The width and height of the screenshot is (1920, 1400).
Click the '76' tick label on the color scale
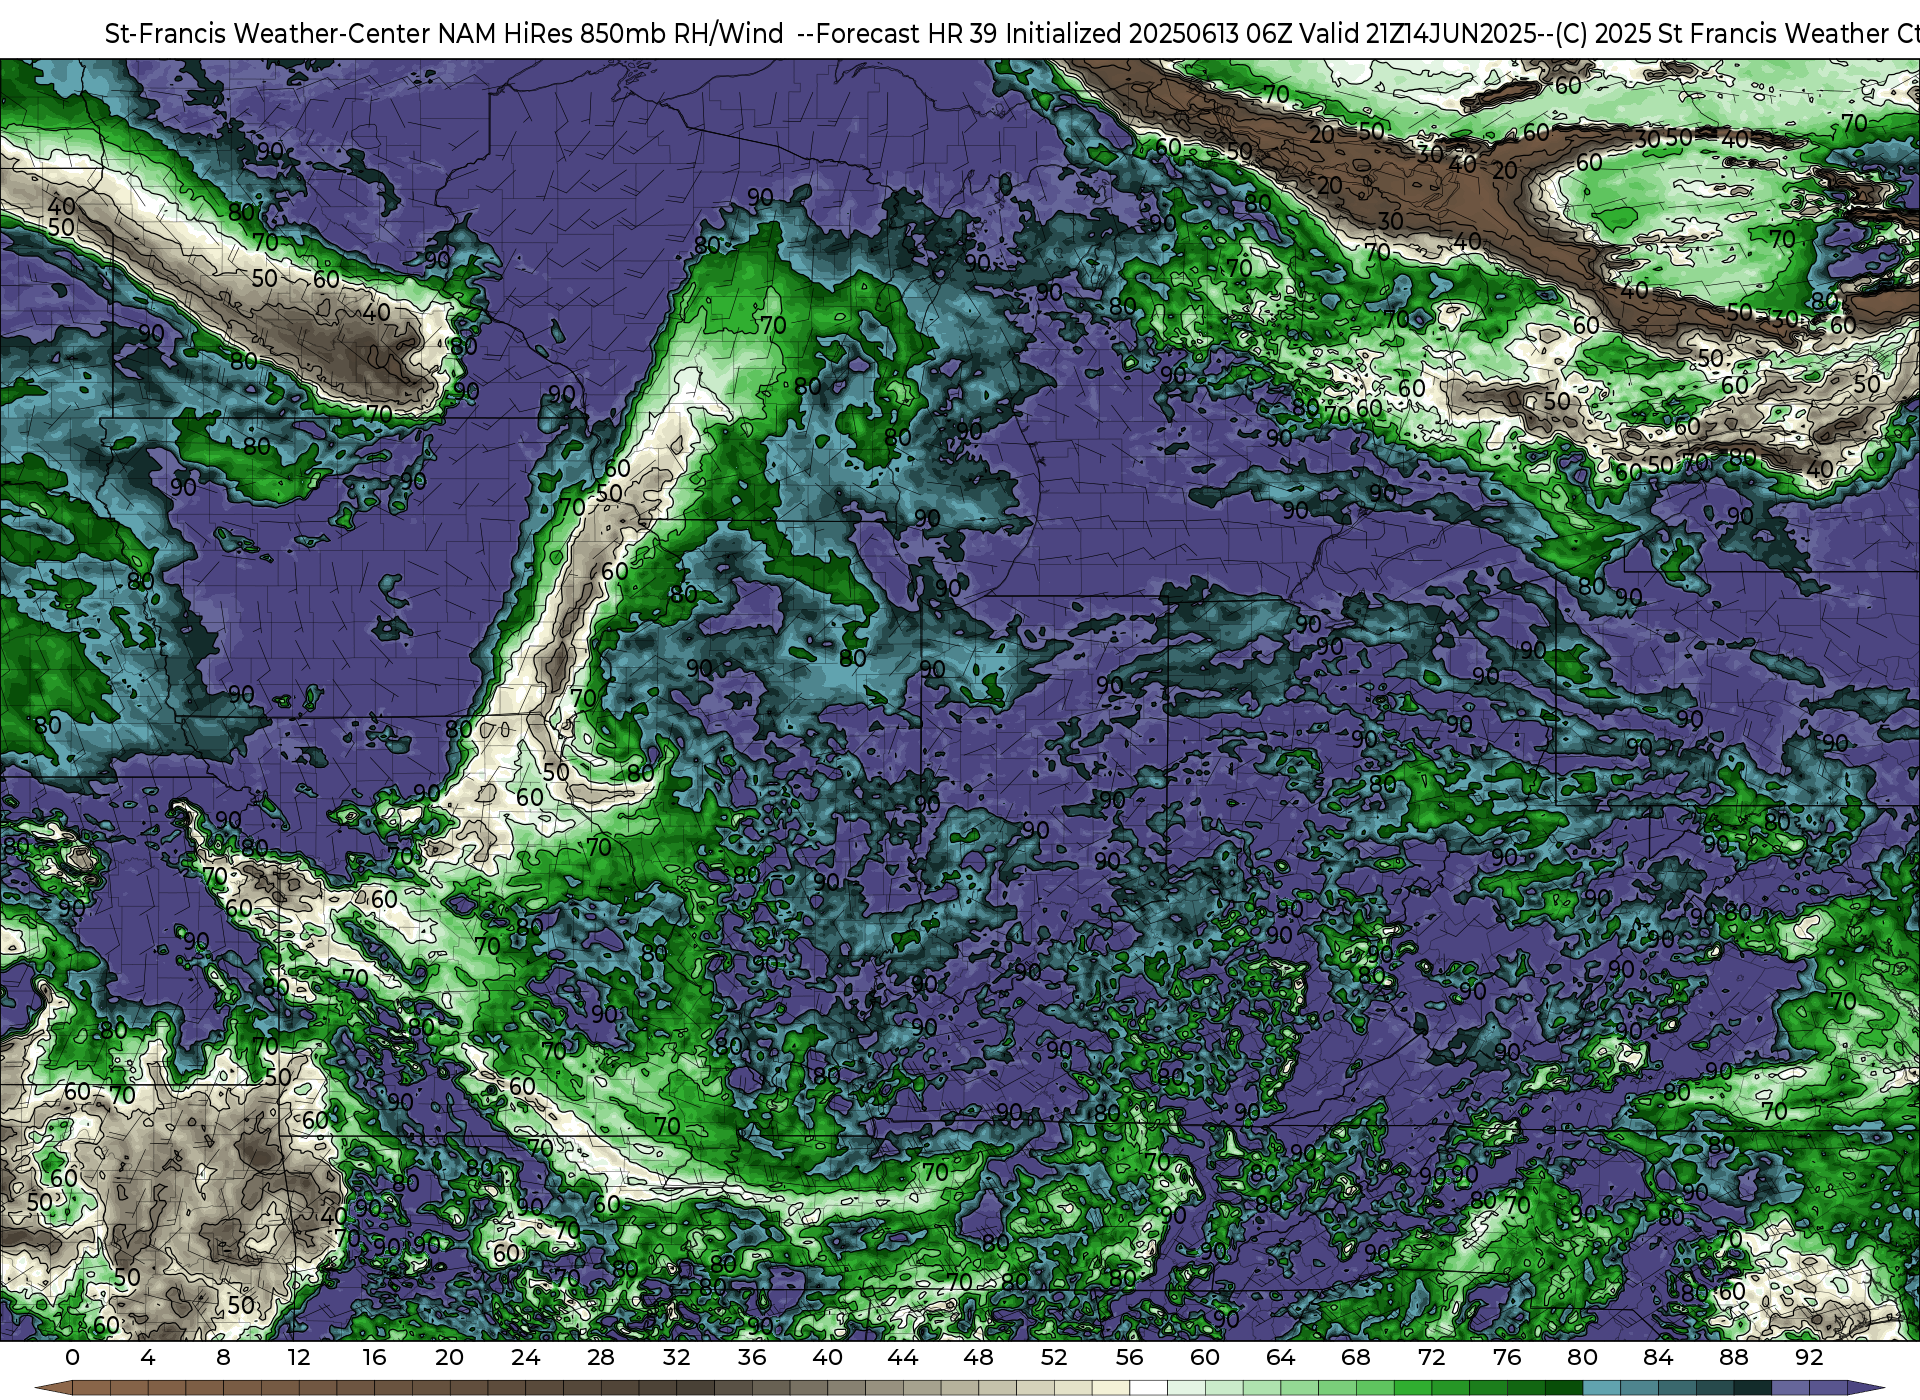click(x=1507, y=1357)
